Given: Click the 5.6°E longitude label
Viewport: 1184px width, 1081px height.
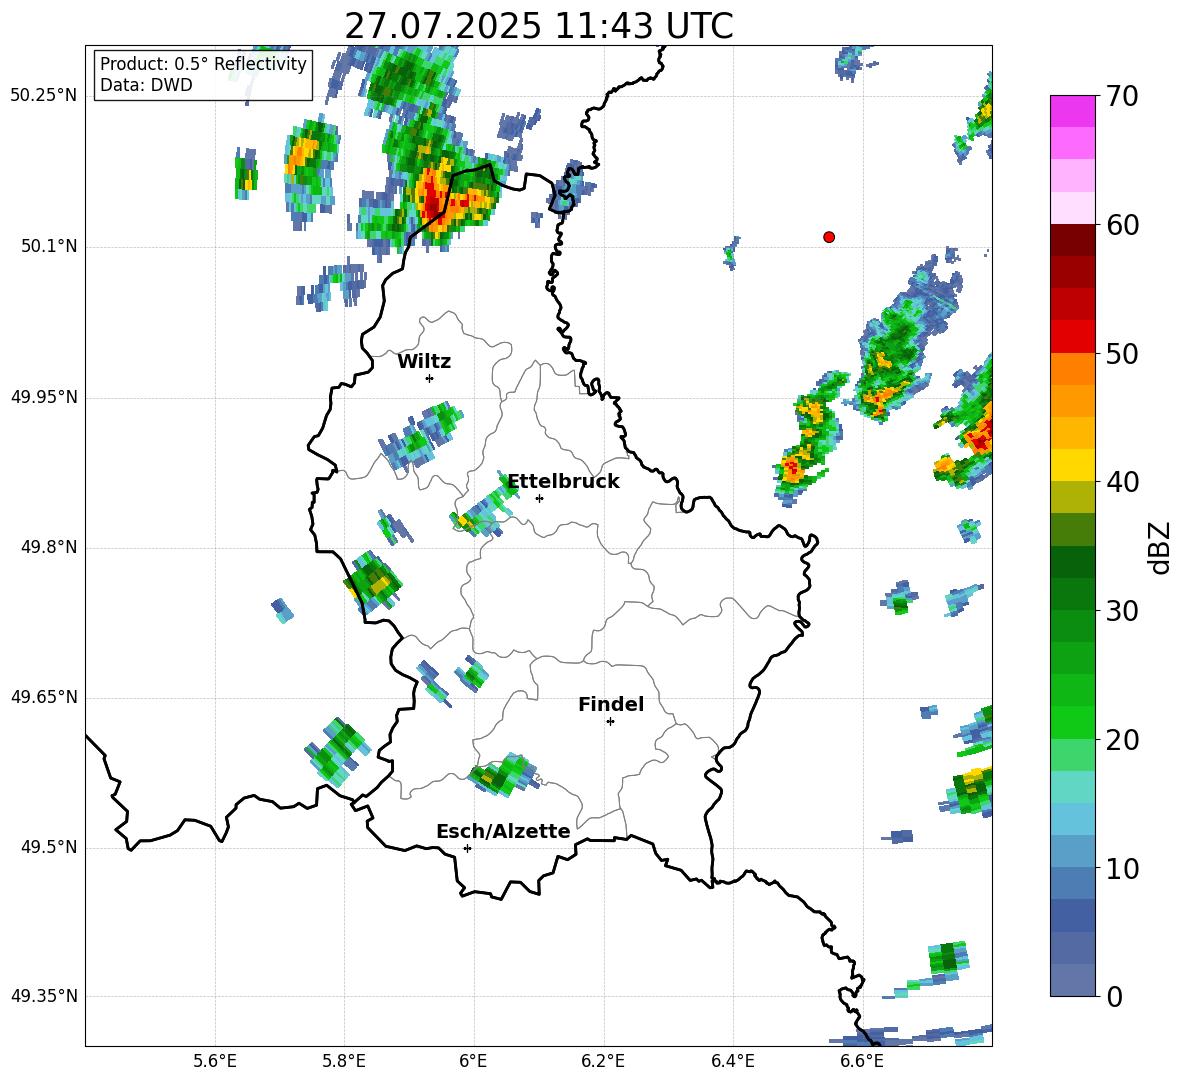Looking at the screenshot, I should 215,1061.
